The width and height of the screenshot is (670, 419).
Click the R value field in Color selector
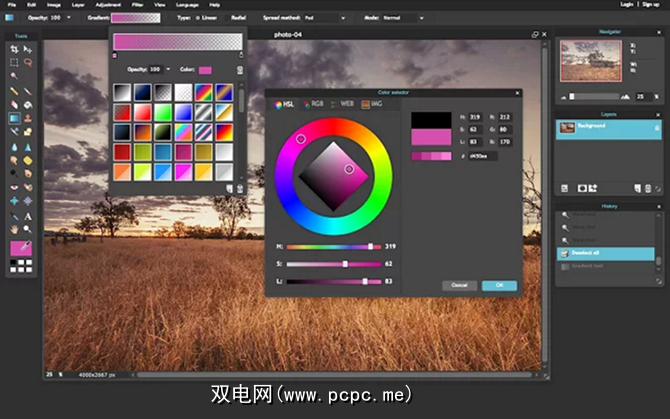(505, 117)
